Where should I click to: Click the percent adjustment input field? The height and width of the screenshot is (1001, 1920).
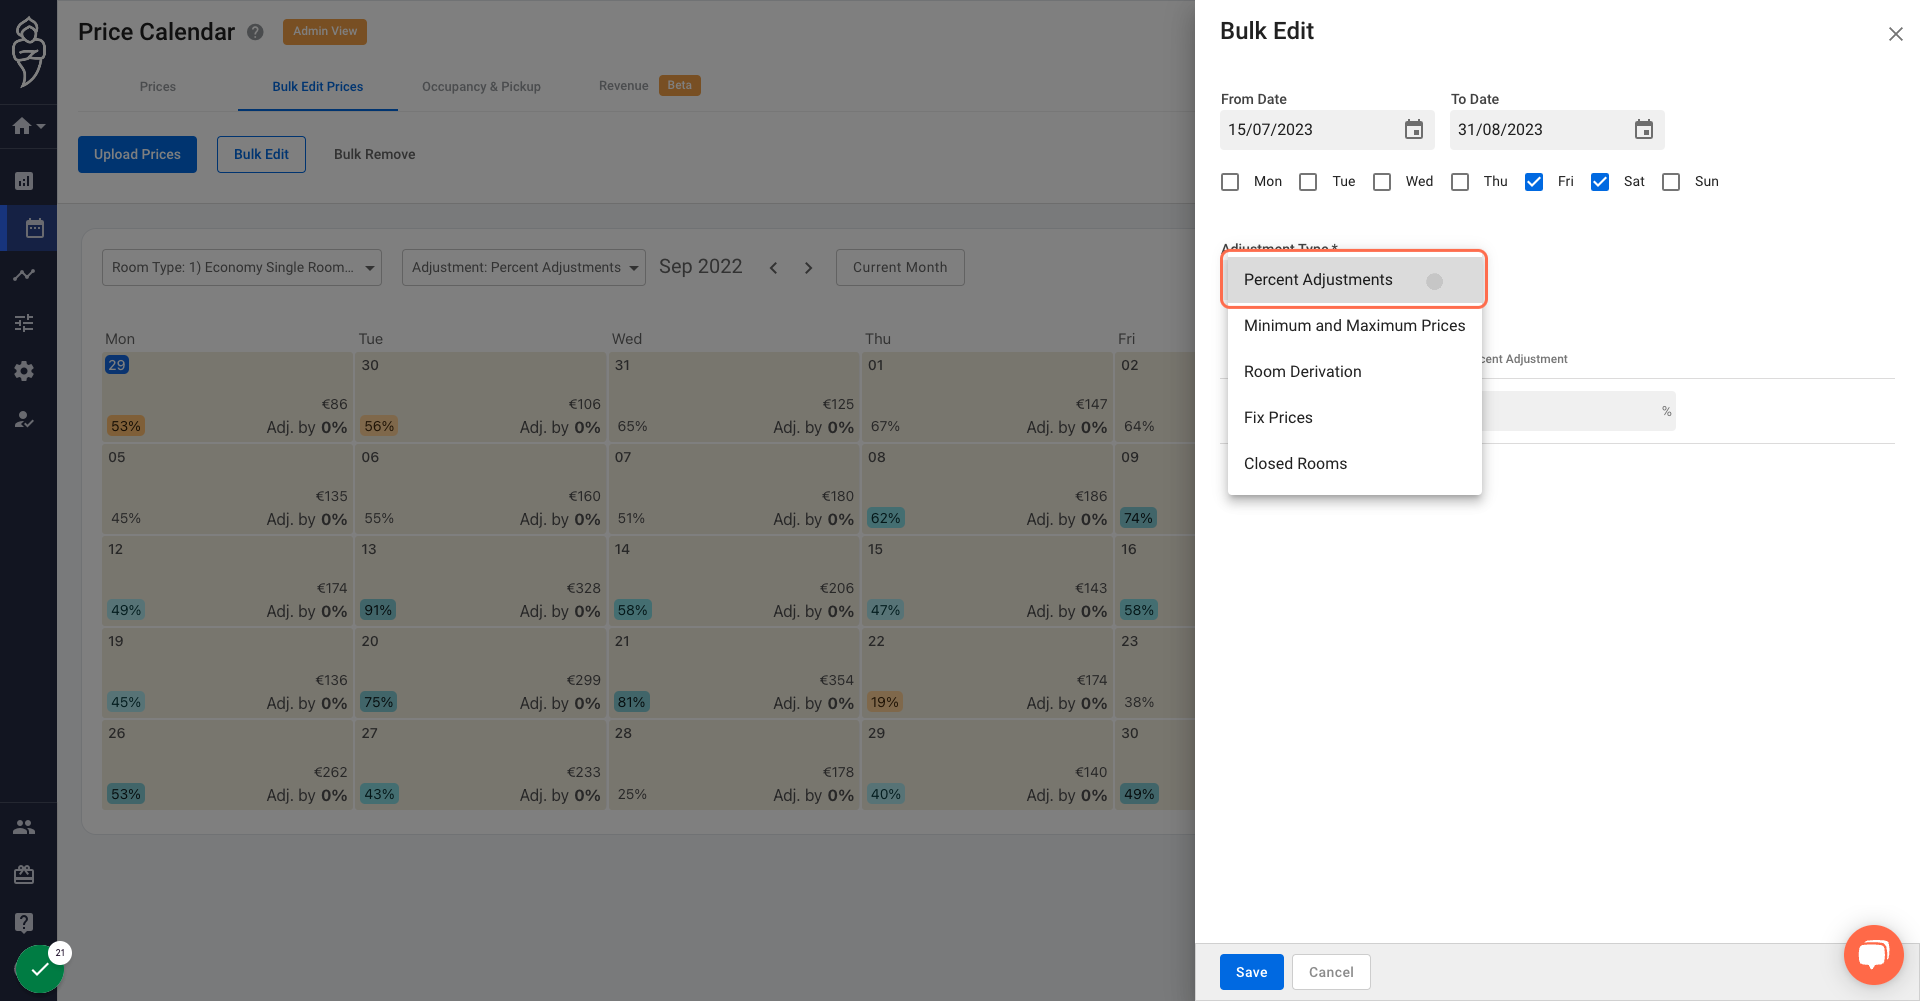click(1578, 411)
